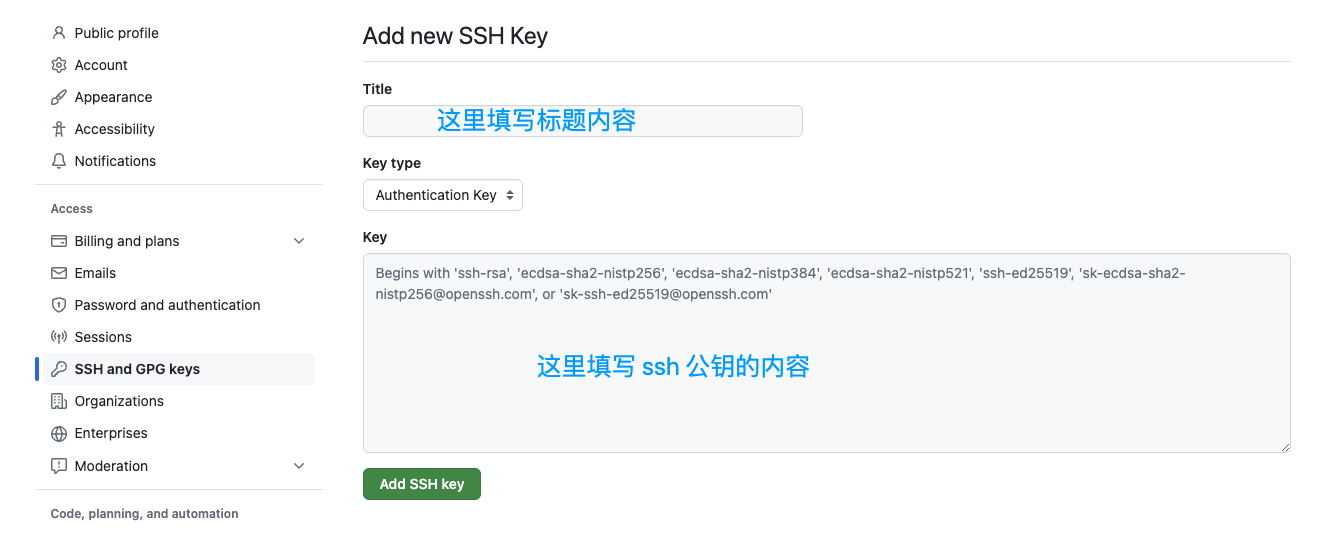Click the Billing credit card icon
The image size is (1330, 536).
58,241
